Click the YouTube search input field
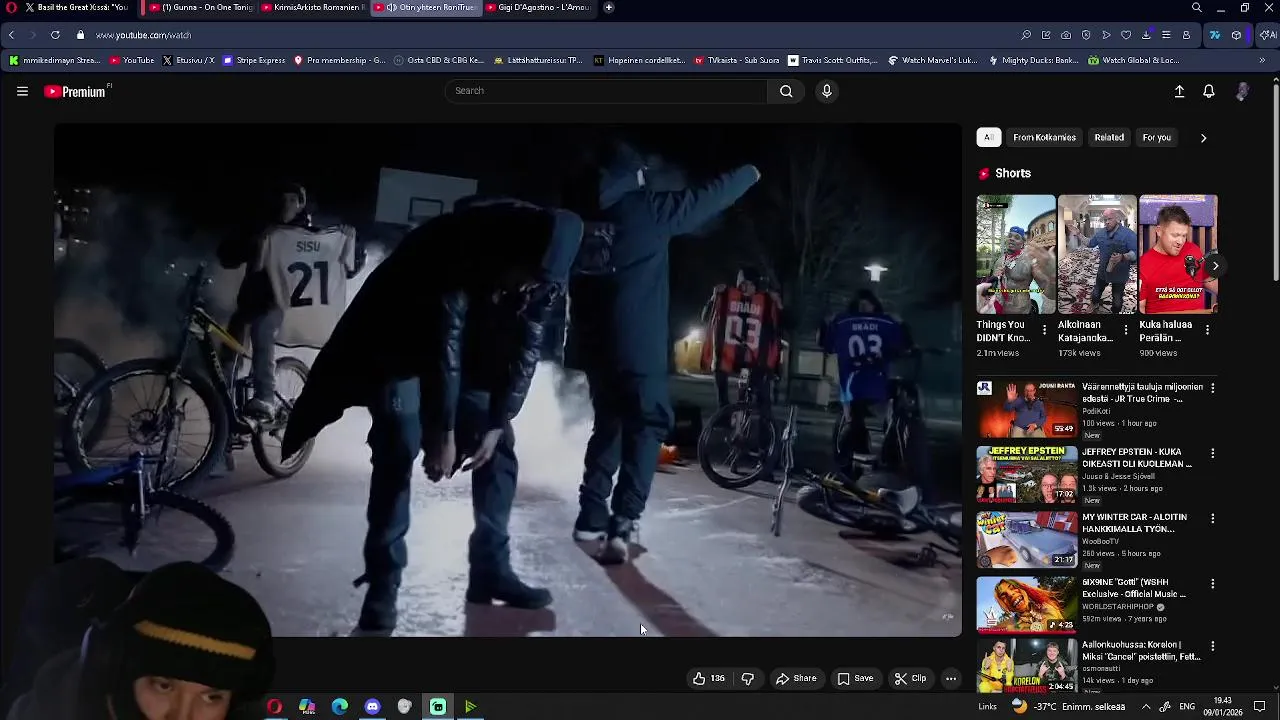This screenshot has height=720, width=1280. [606, 91]
